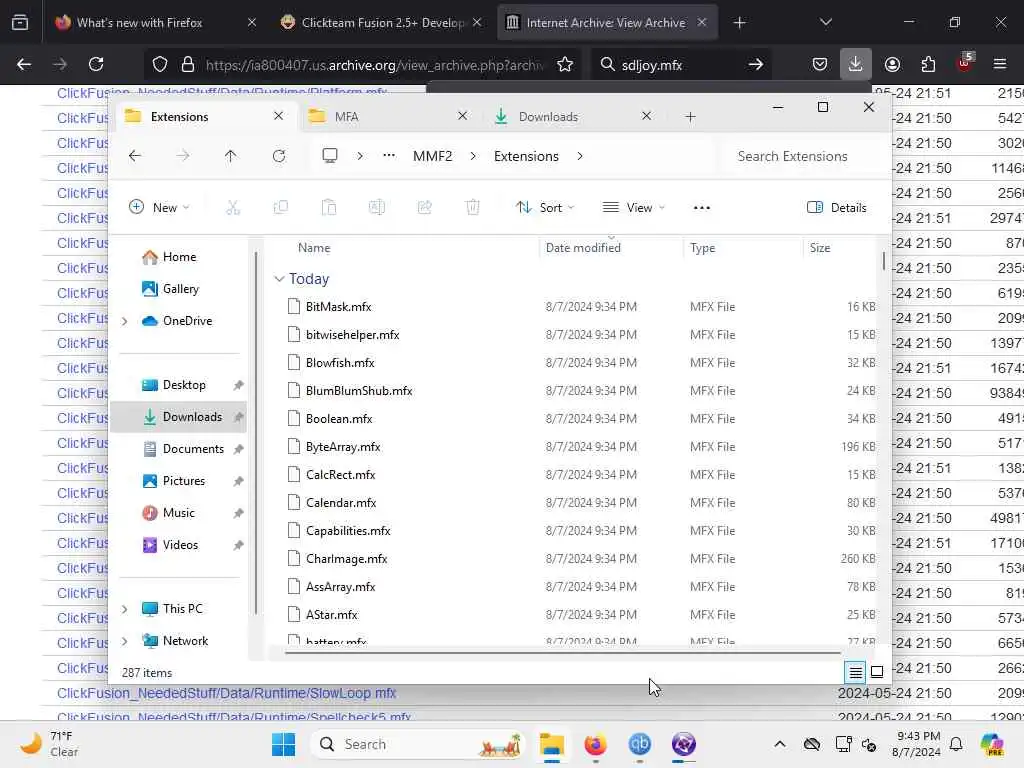Image resolution: width=1024 pixels, height=768 pixels.
Task: Expand OneDrive in navigation pane
Action: [x=125, y=321]
